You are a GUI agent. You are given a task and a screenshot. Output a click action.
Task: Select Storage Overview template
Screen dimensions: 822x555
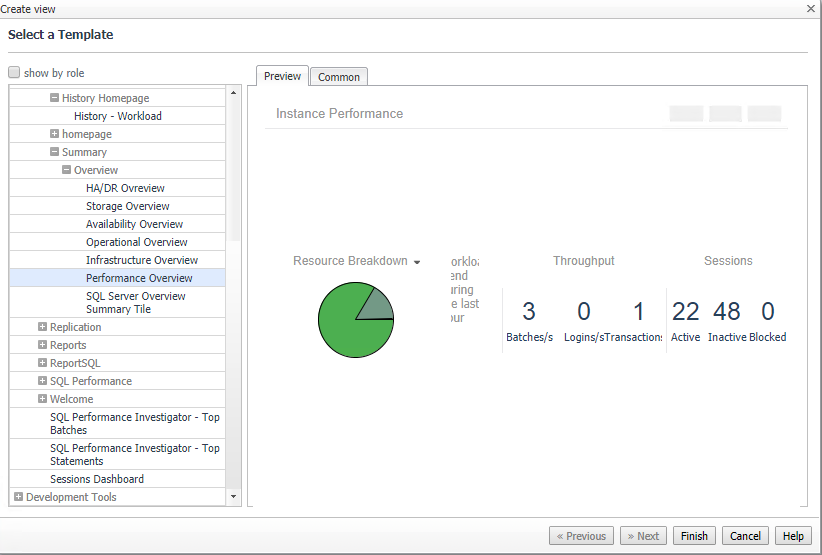click(x=127, y=206)
